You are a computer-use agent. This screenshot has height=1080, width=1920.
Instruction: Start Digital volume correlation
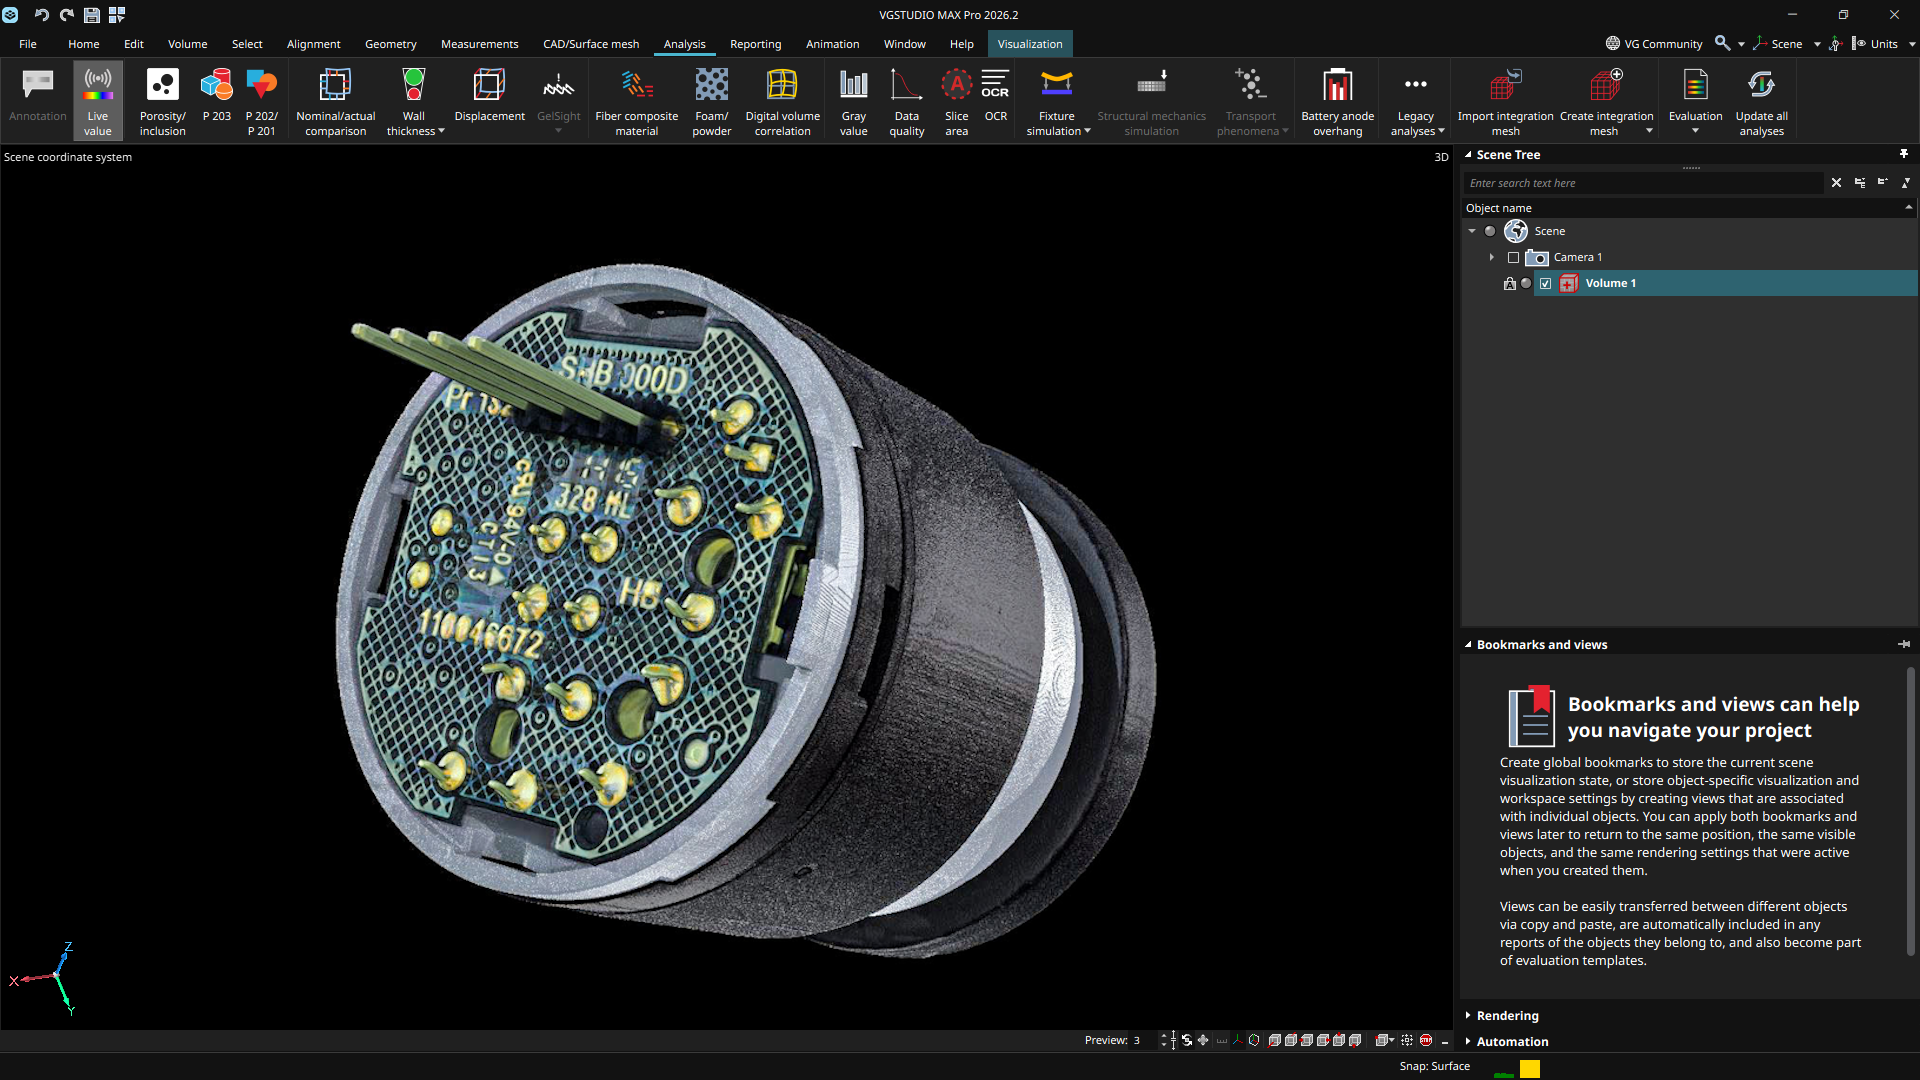click(x=783, y=101)
